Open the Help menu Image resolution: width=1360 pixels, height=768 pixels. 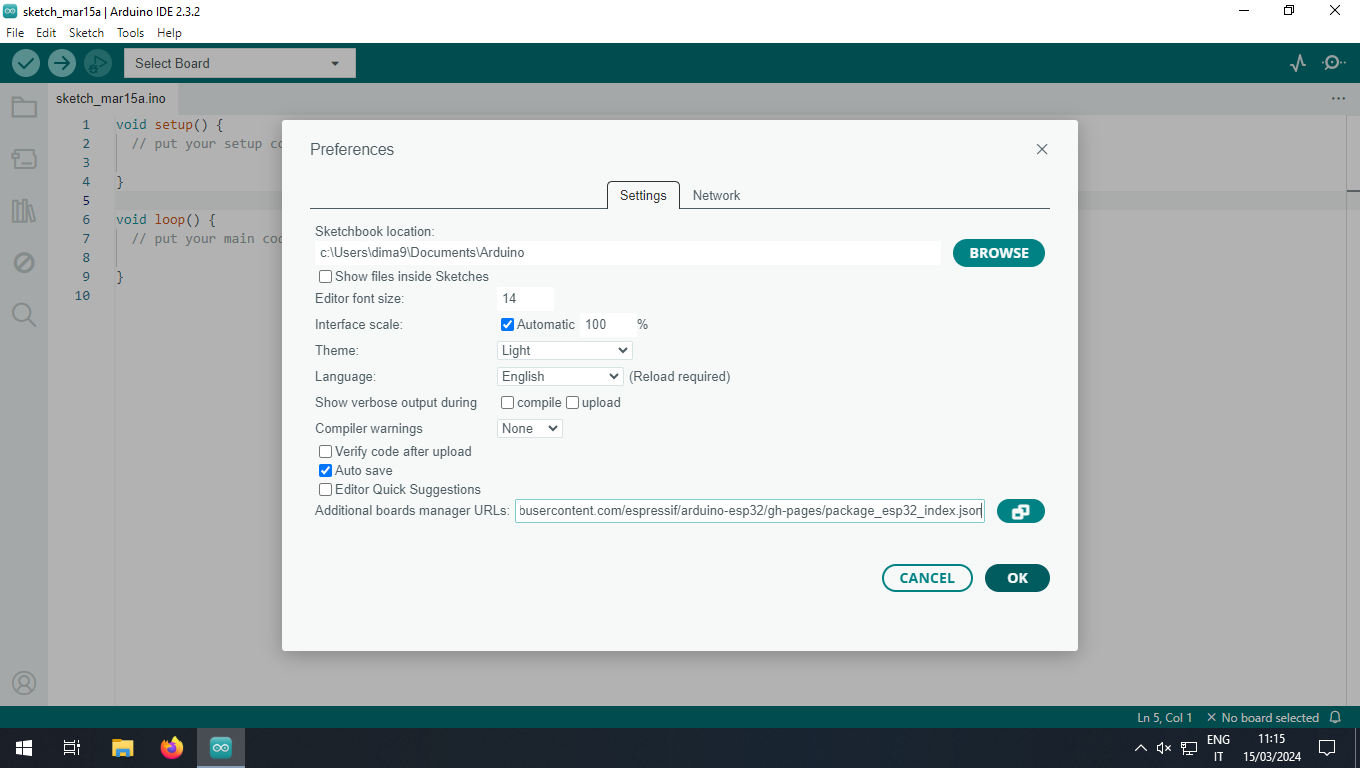[x=169, y=33]
